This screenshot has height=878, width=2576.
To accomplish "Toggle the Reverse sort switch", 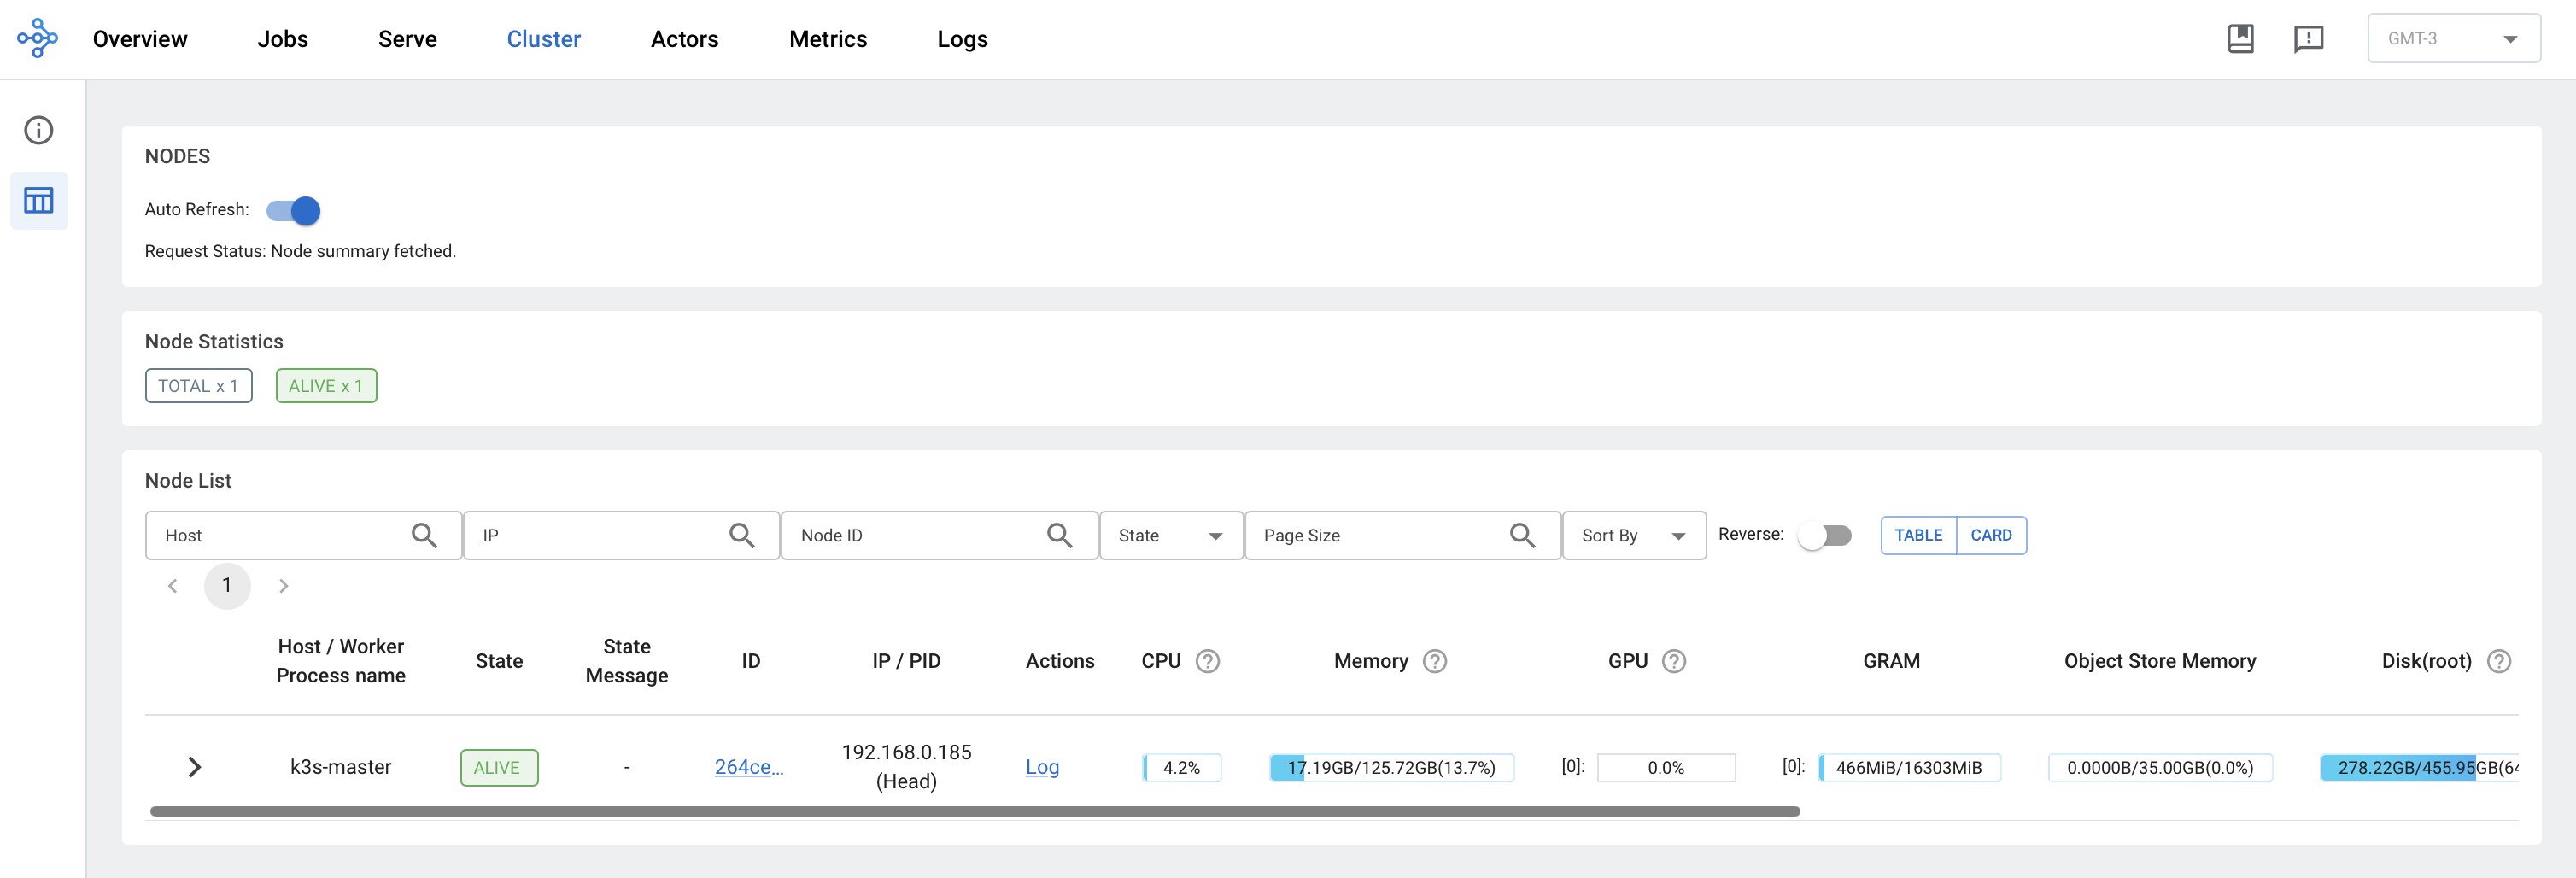I will click(1824, 535).
